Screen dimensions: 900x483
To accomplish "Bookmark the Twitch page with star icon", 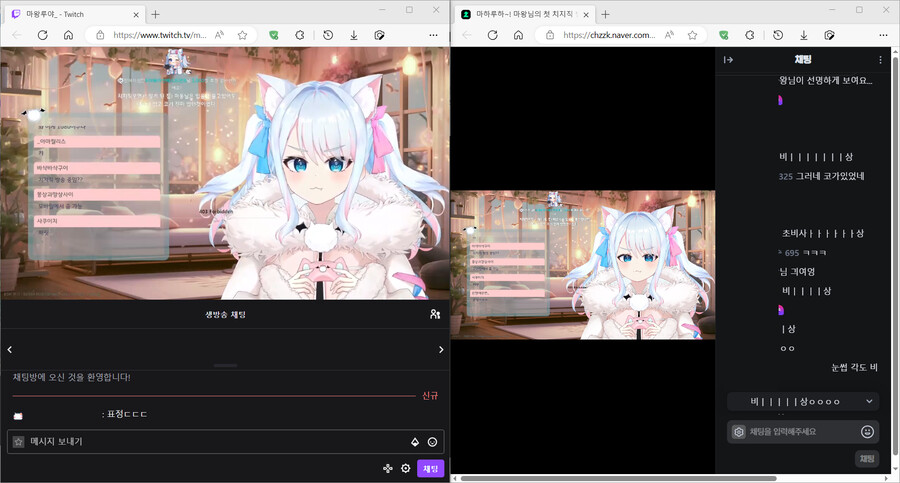I will tap(242, 35).
